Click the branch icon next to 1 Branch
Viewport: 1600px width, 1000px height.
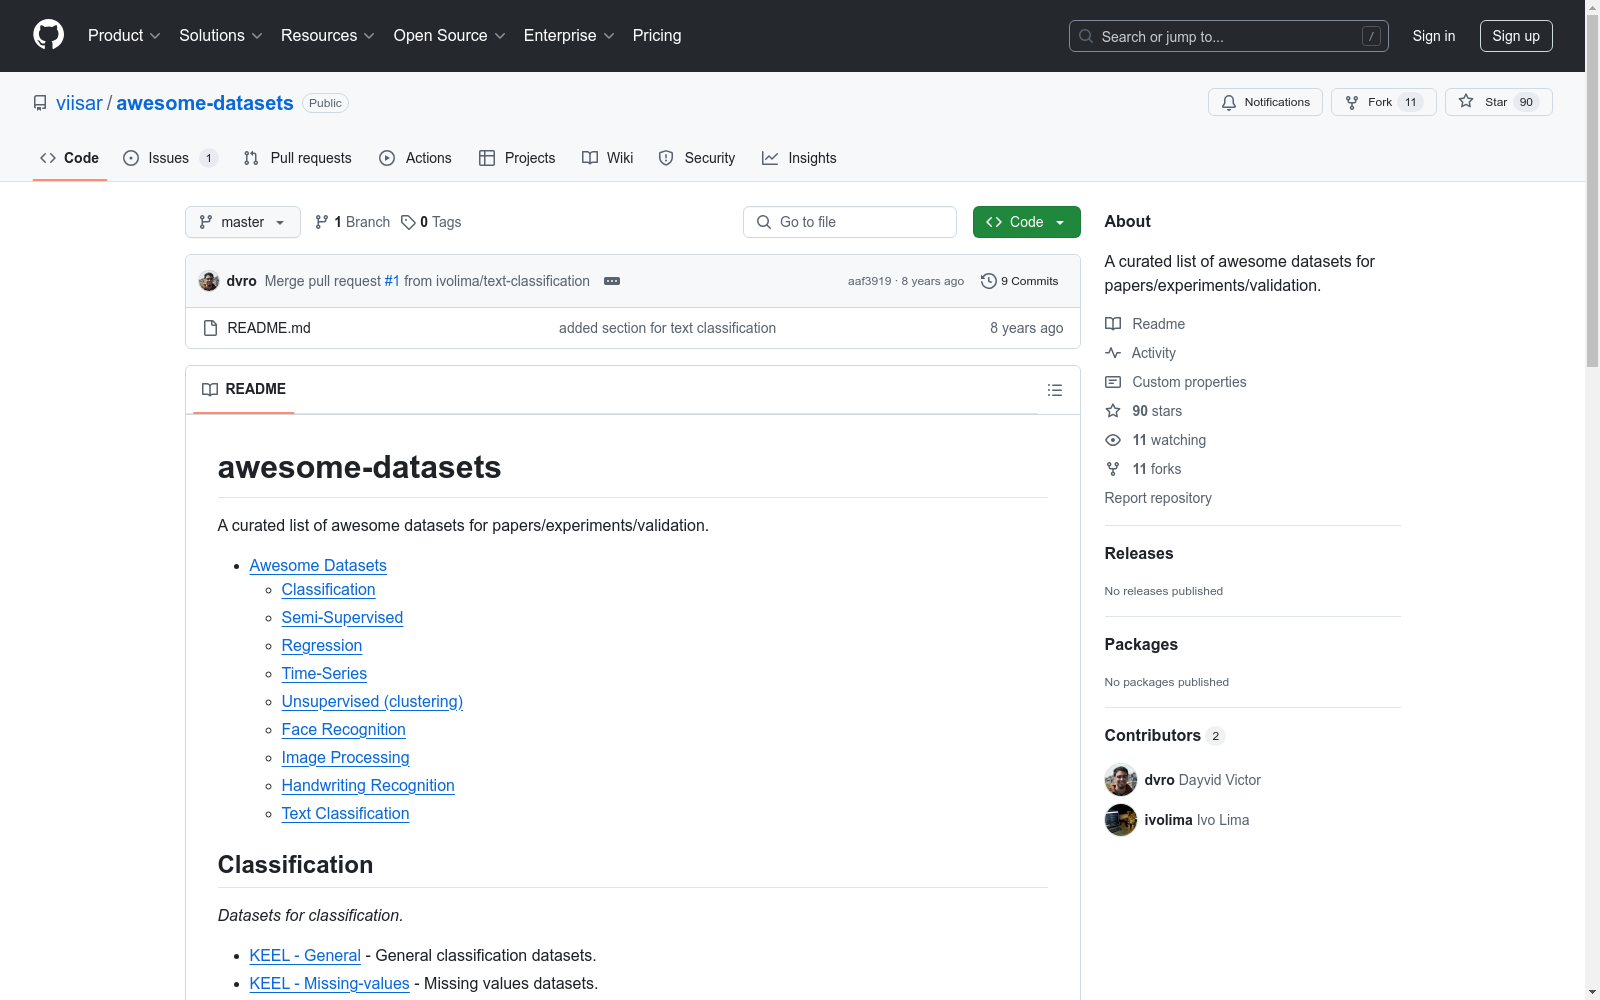pyautogui.click(x=322, y=222)
